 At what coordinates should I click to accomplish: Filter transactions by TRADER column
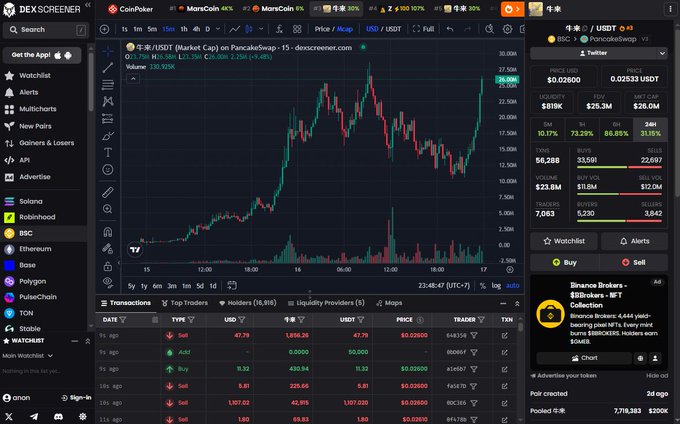(481, 320)
